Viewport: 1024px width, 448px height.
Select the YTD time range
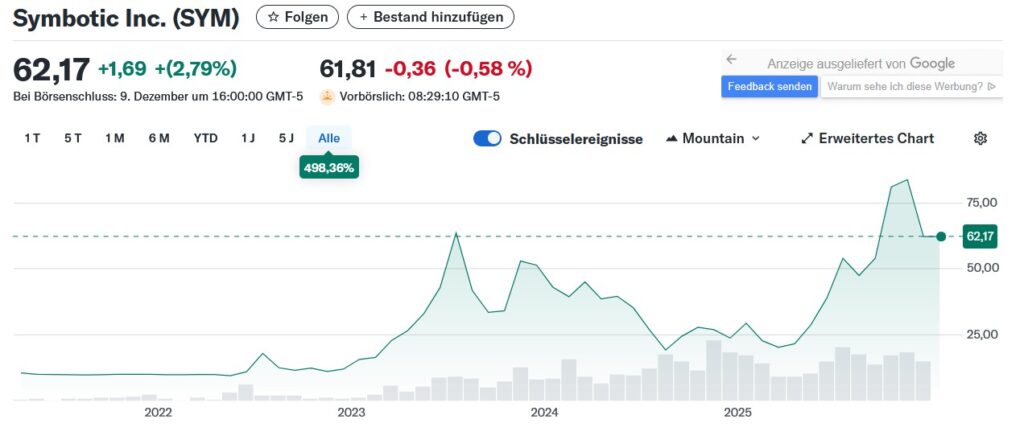click(206, 138)
